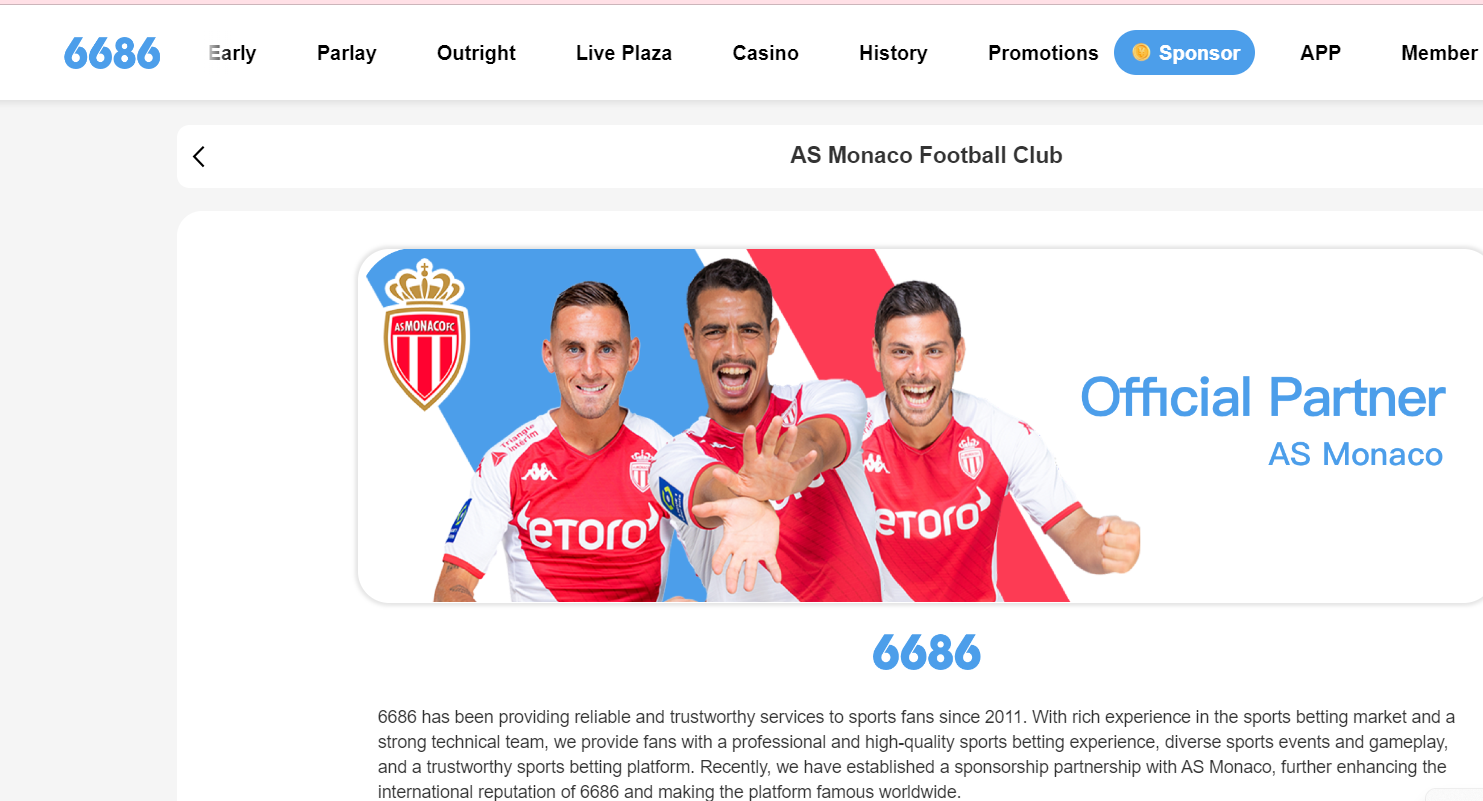Image resolution: width=1483 pixels, height=801 pixels.
Task: Click the trophy icon in Sponsor button
Action: [x=1140, y=52]
